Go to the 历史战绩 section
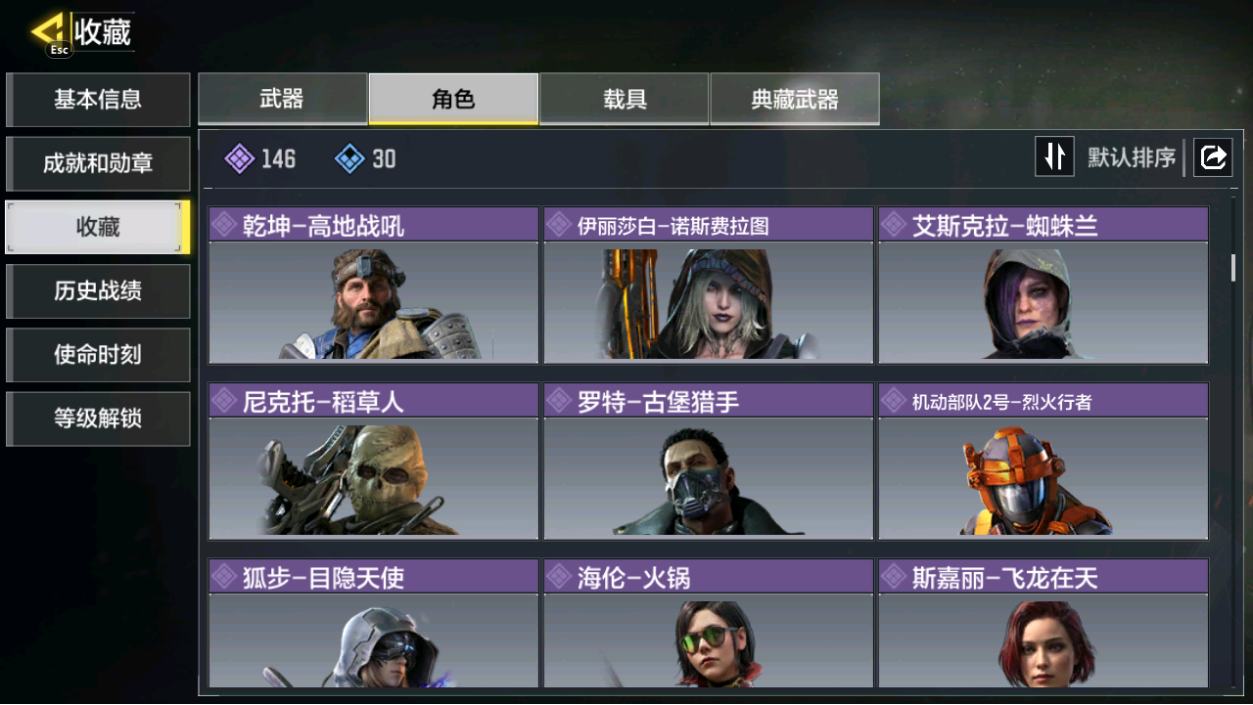1253x705 pixels. point(98,291)
